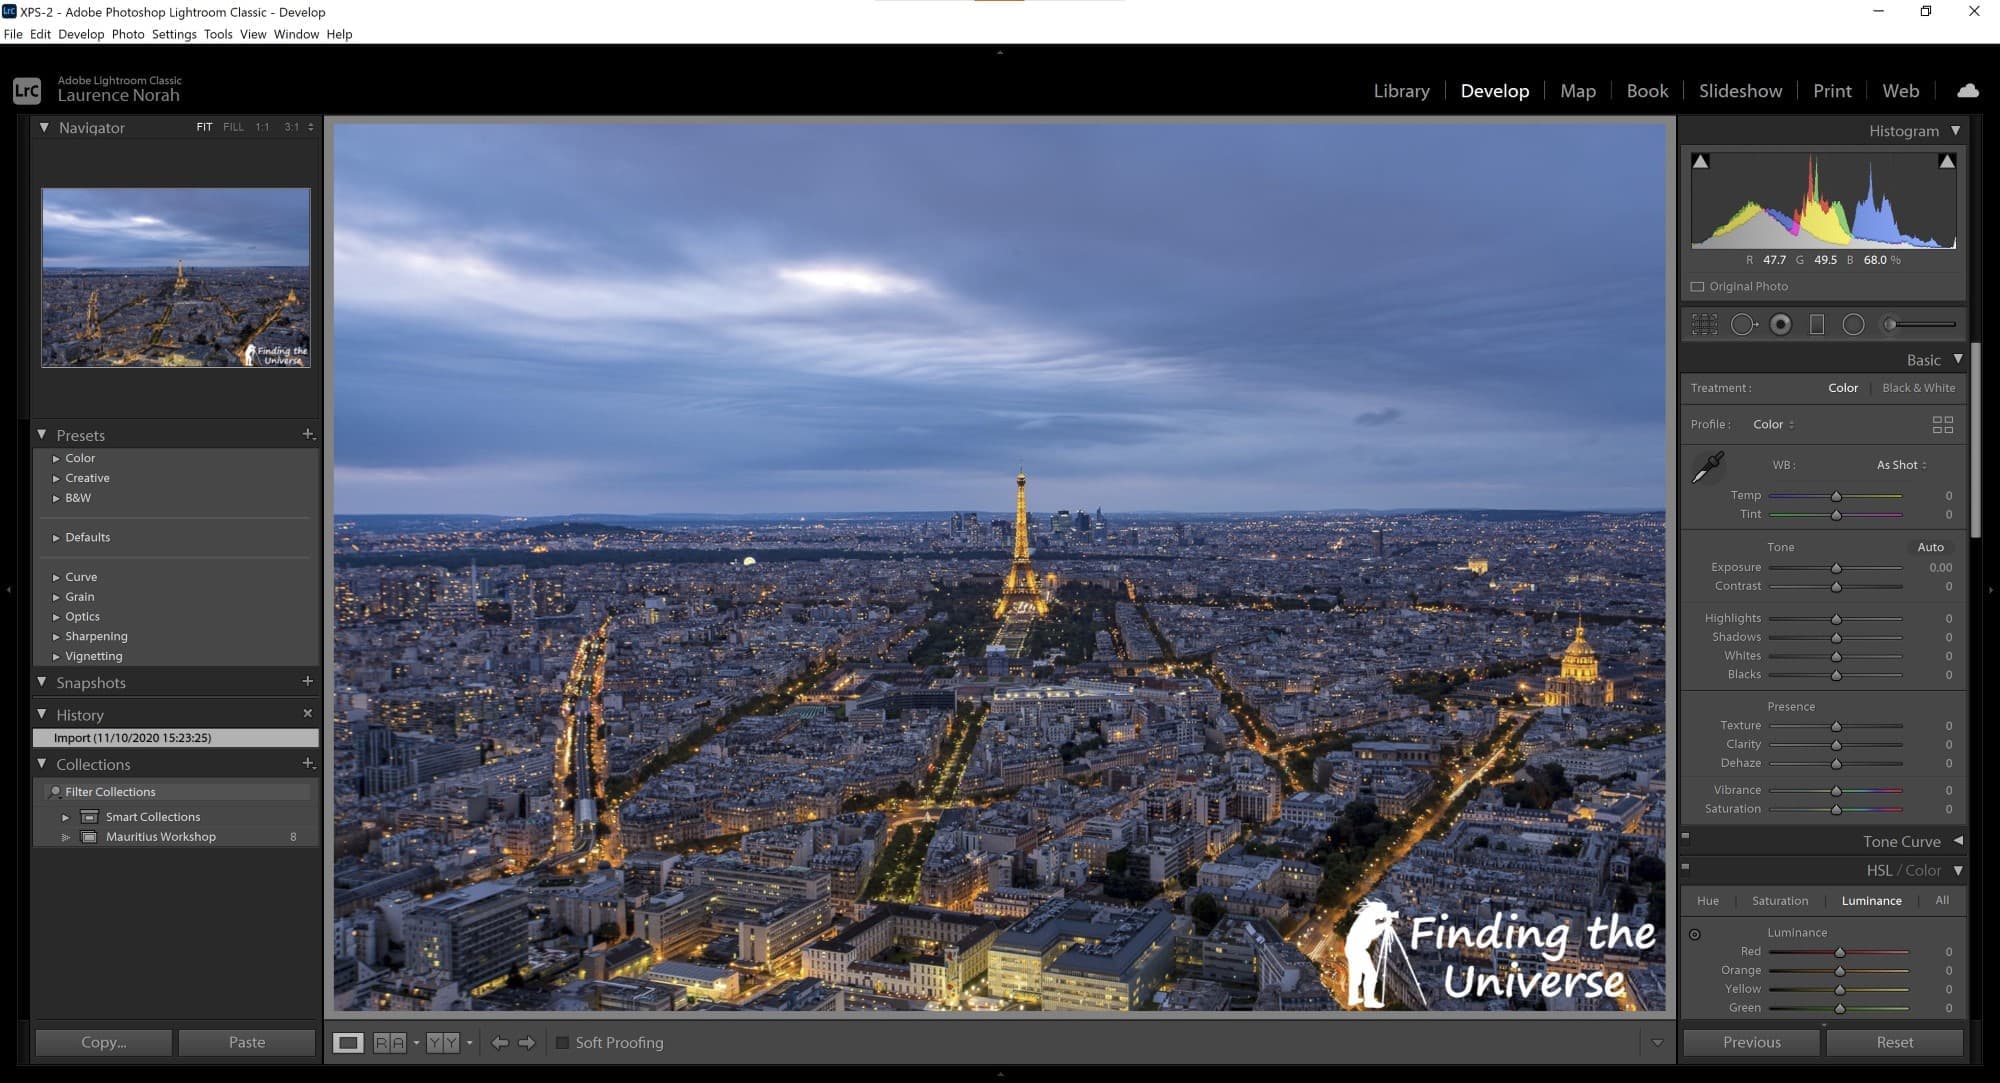
Task: Switch to Loupe view button
Action: click(x=348, y=1043)
